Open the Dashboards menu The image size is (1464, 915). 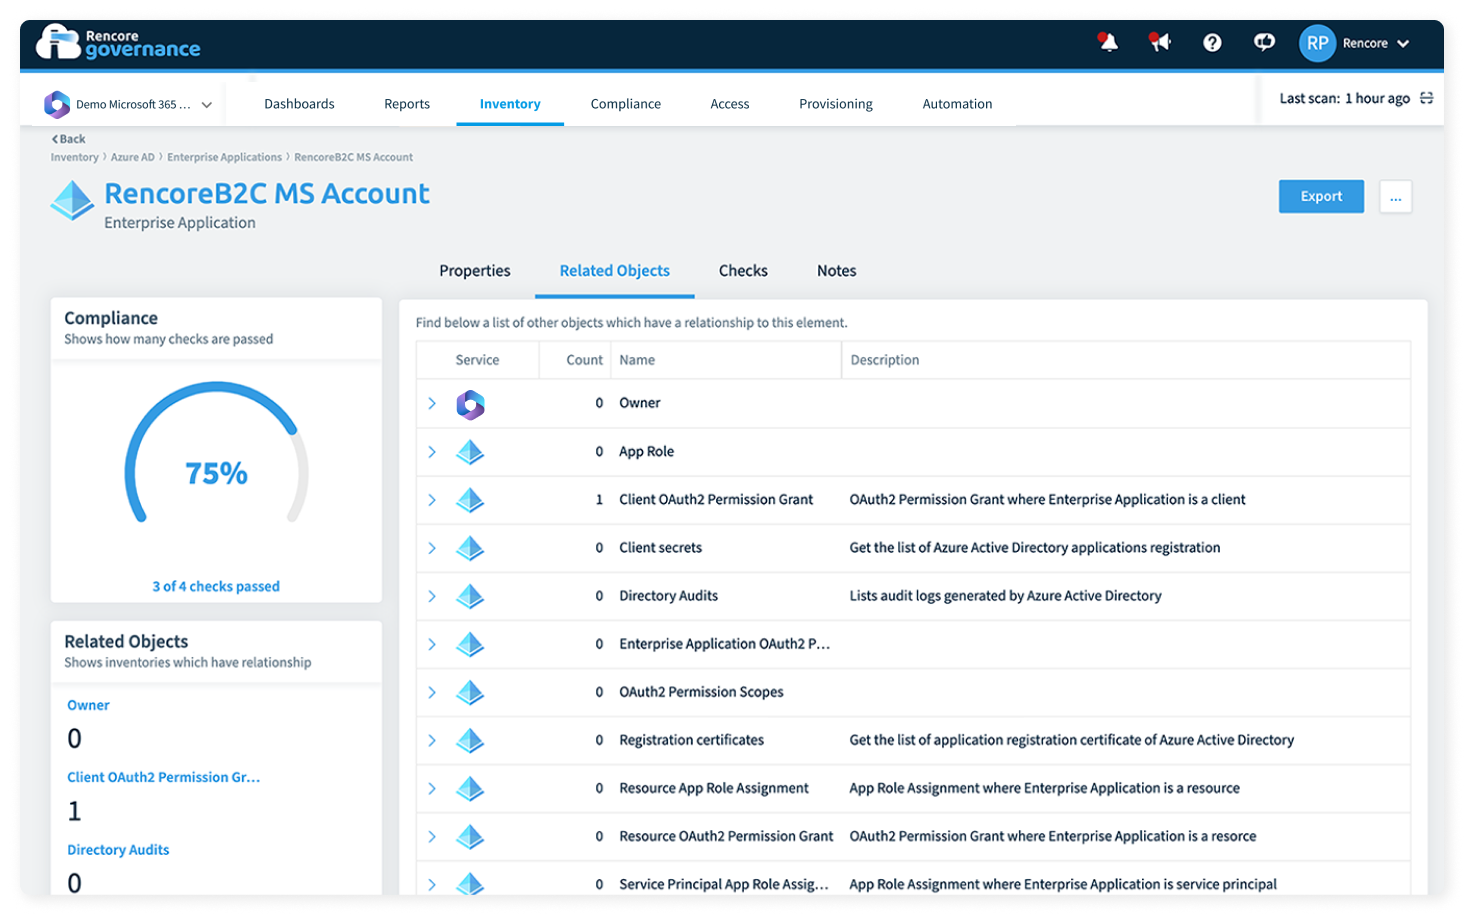pyautogui.click(x=299, y=104)
